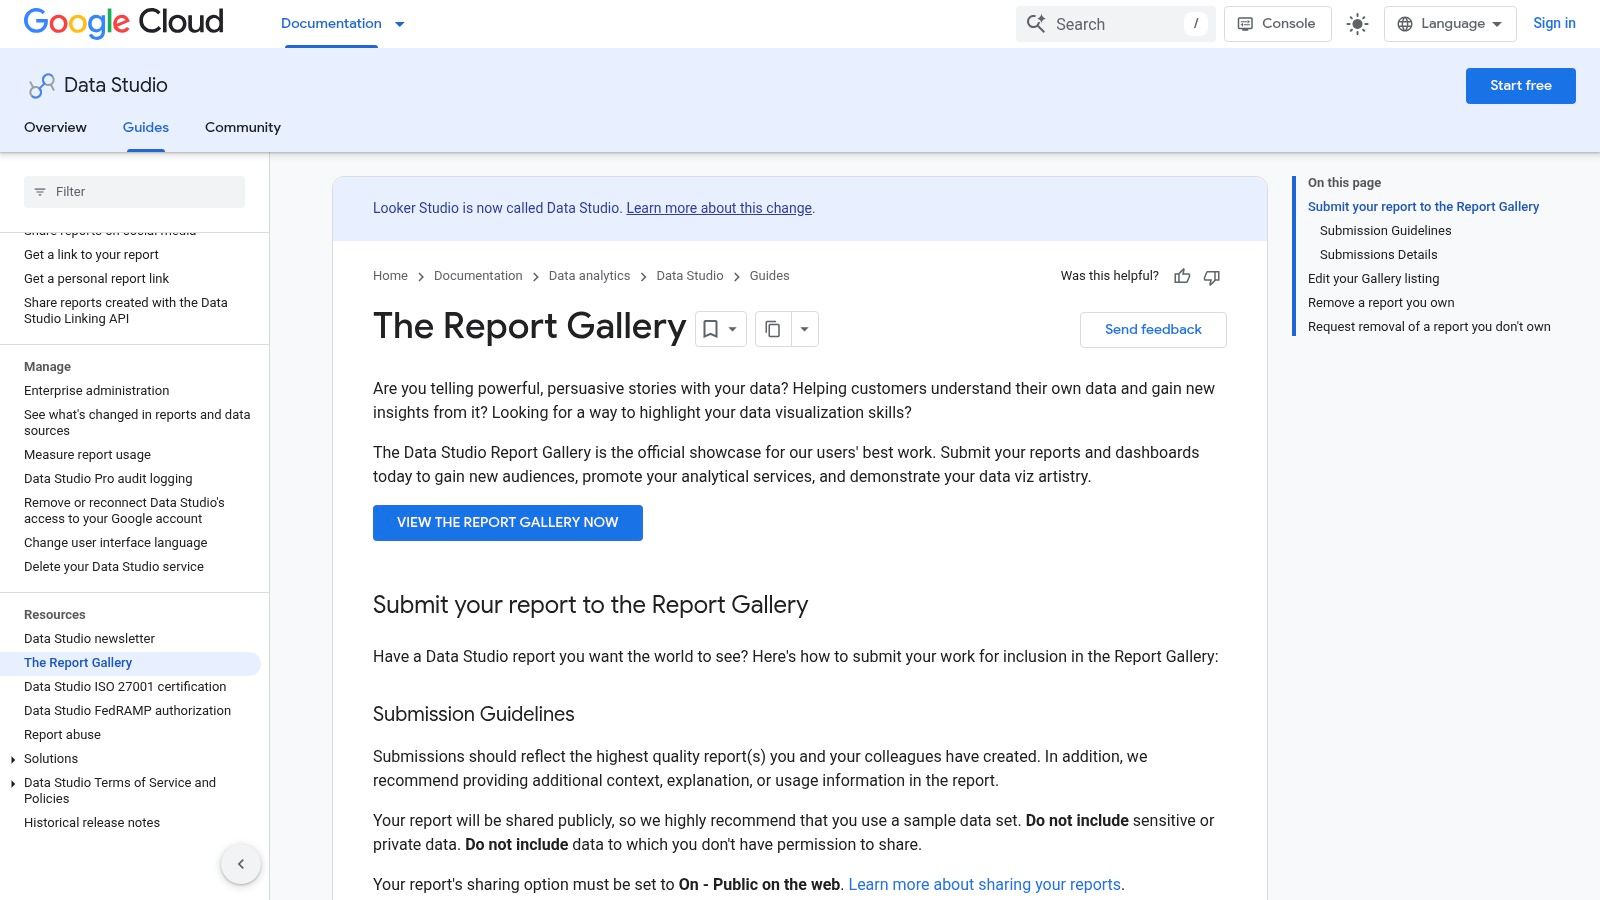This screenshot has height=900, width=1600.
Task: Bookmark this page with the bookmark icon
Action: (710, 329)
